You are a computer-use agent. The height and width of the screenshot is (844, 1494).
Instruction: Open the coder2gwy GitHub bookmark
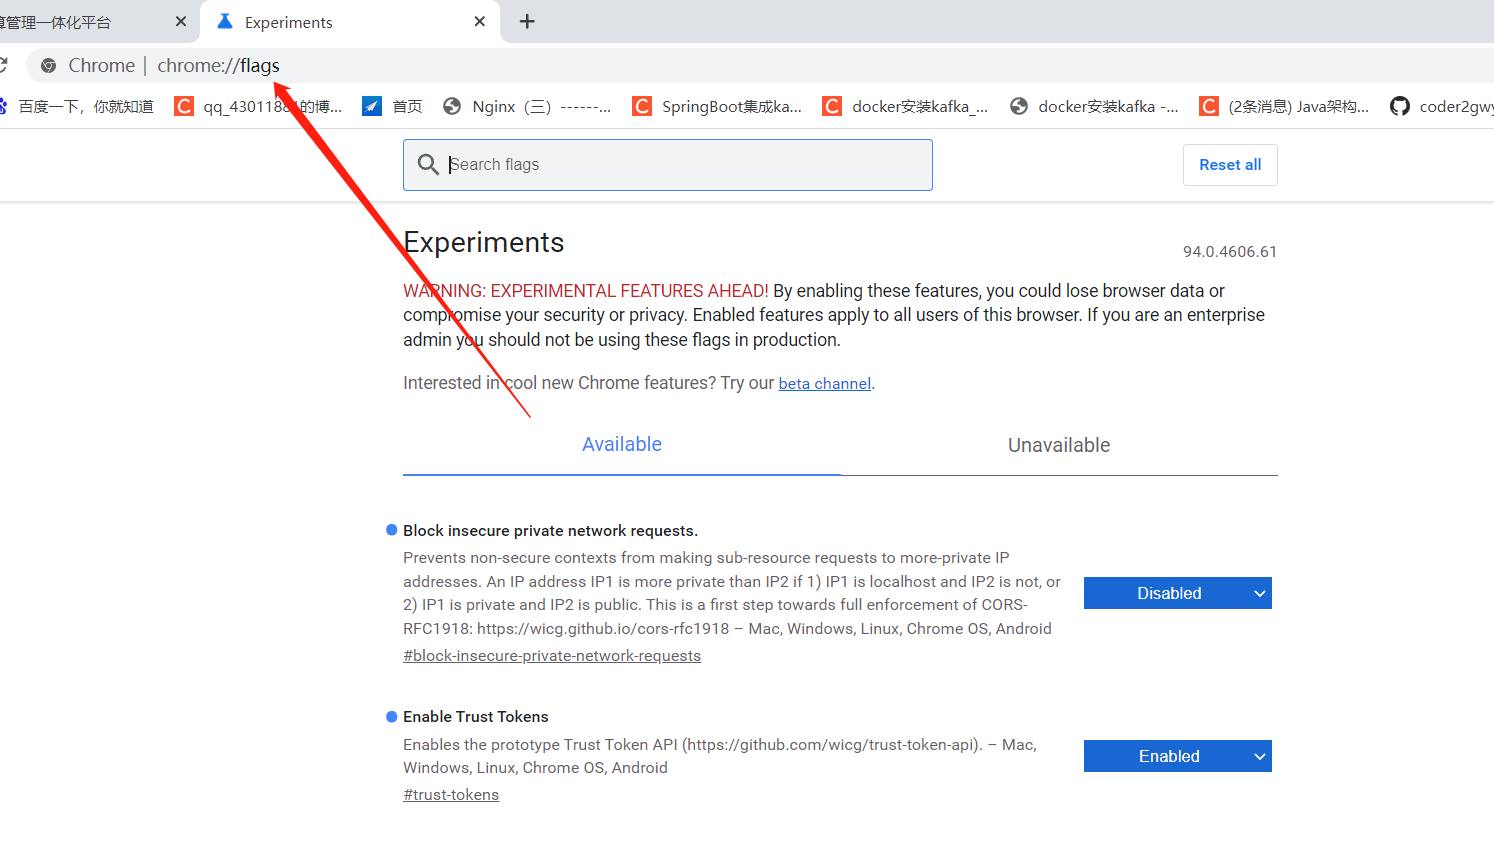tap(1441, 106)
